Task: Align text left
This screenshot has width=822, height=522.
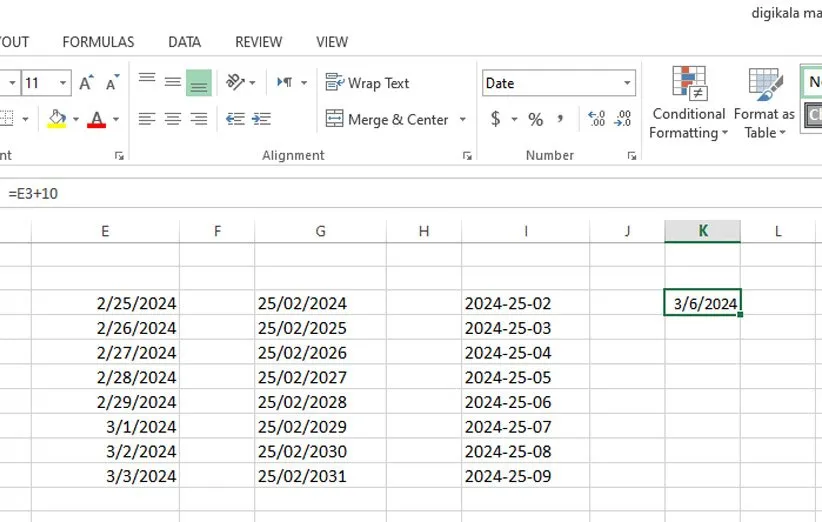Action: click(x=147, y=119)
